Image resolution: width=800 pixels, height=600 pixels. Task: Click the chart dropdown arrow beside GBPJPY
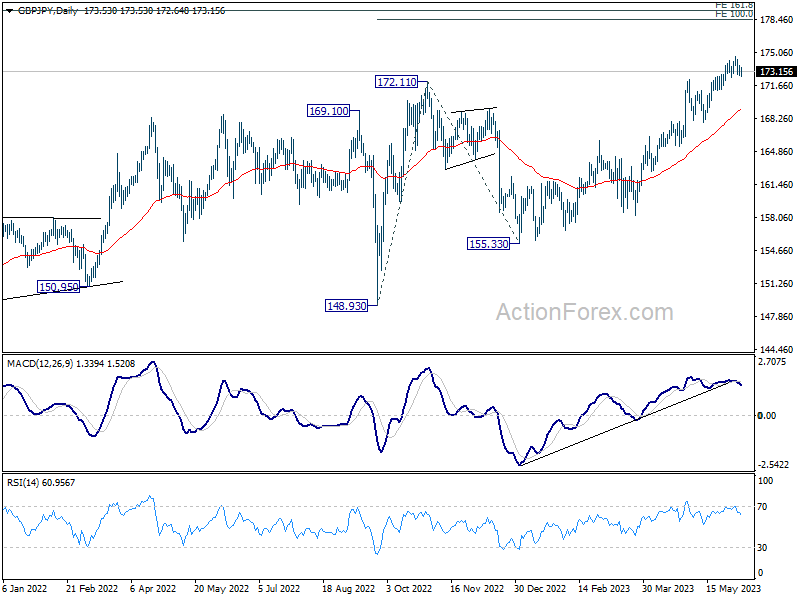9,11
